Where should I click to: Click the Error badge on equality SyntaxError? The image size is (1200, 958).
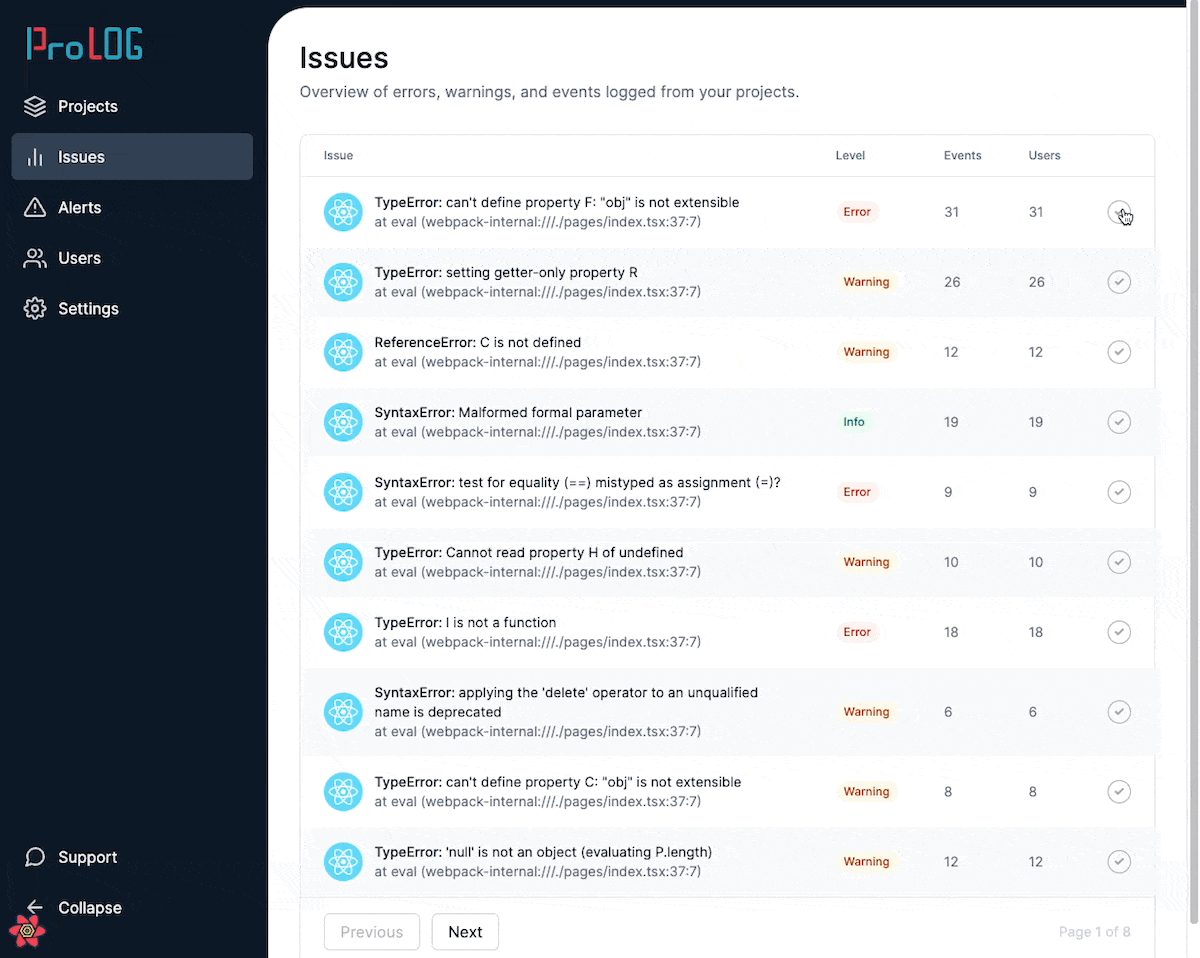coord(857,492)
